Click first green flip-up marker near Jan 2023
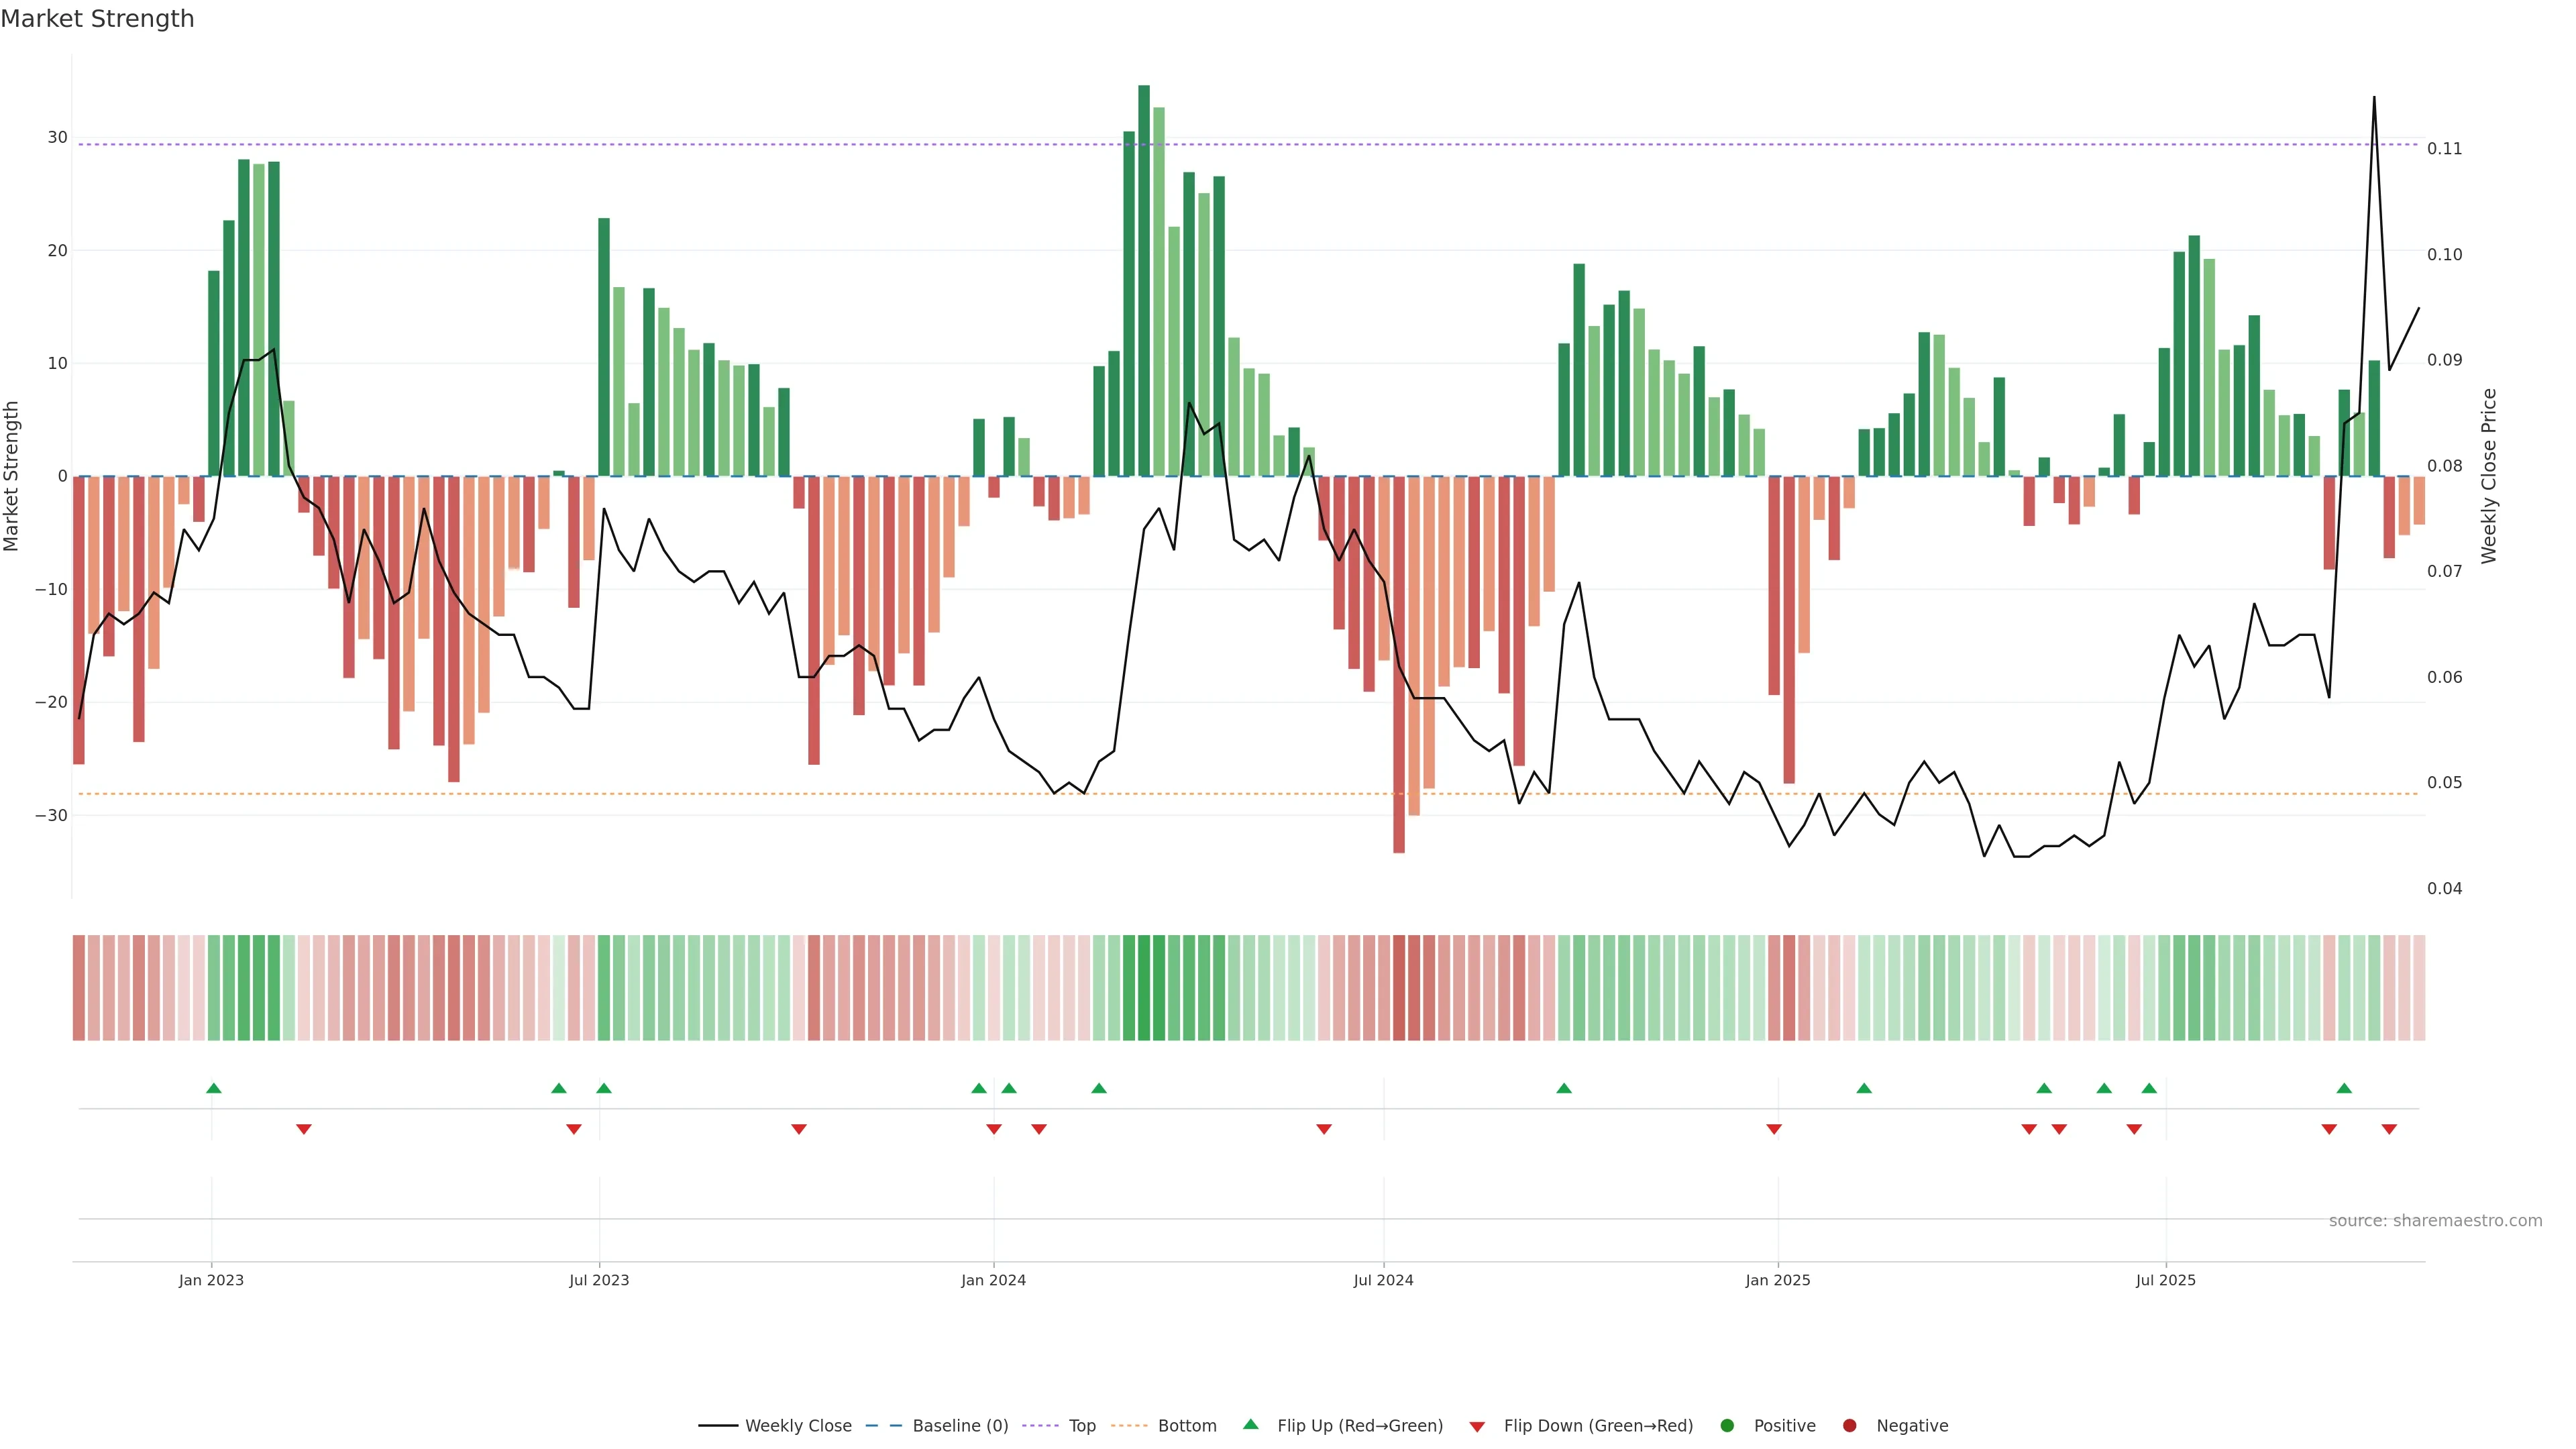Viewport: 2576px width, 1449px height. coord(213,1088)
